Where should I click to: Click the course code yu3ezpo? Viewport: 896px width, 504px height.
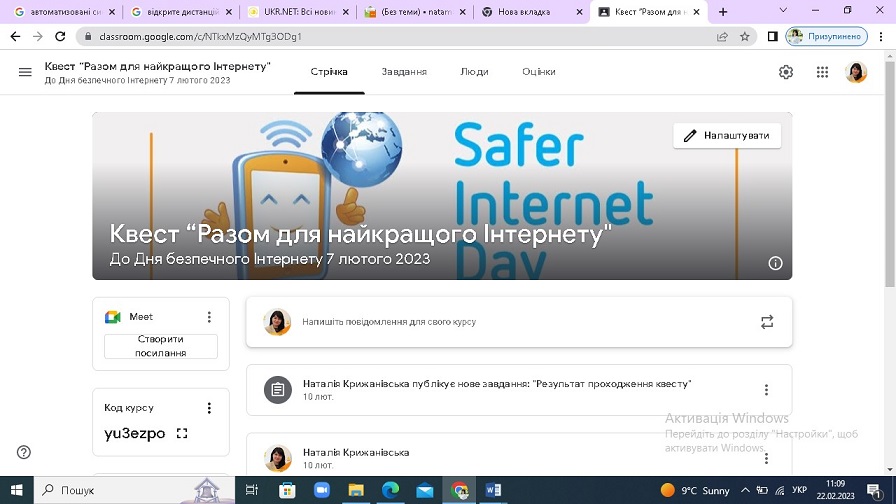[134, 433]
